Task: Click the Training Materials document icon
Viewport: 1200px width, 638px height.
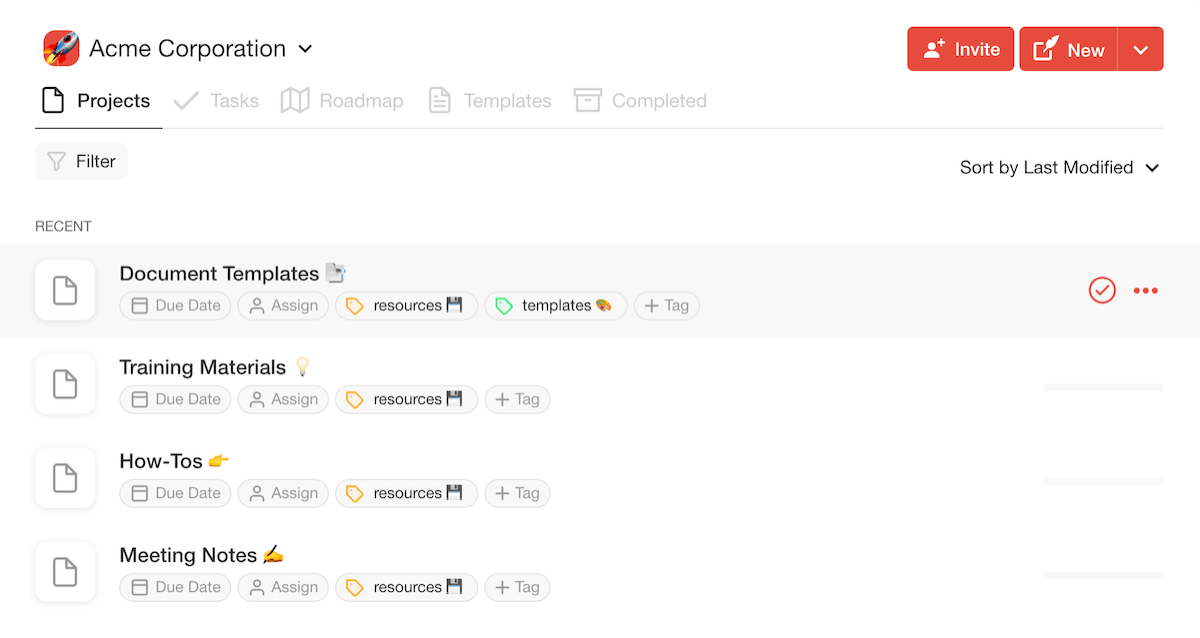Action: (65, 384)
